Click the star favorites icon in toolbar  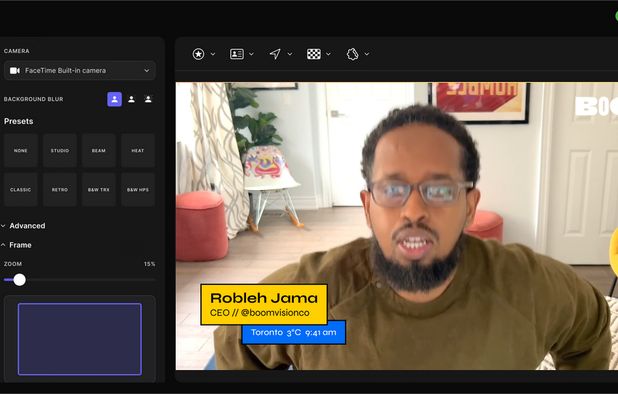coord(198,54)
